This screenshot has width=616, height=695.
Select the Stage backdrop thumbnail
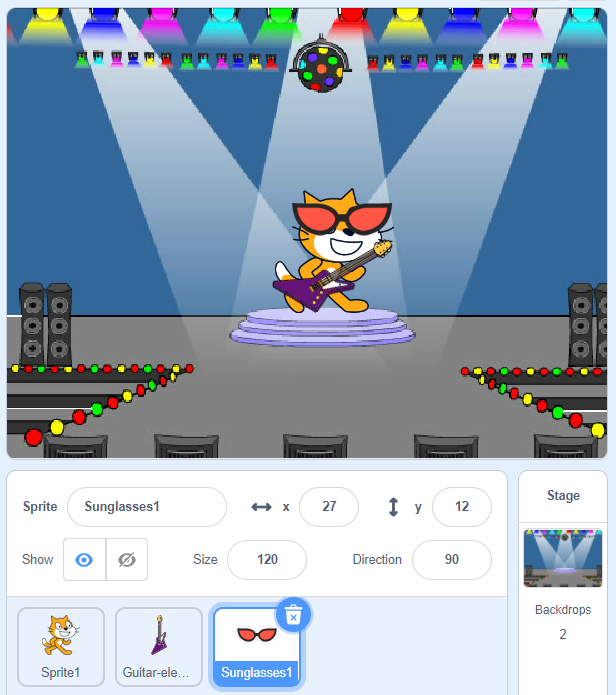563,558
